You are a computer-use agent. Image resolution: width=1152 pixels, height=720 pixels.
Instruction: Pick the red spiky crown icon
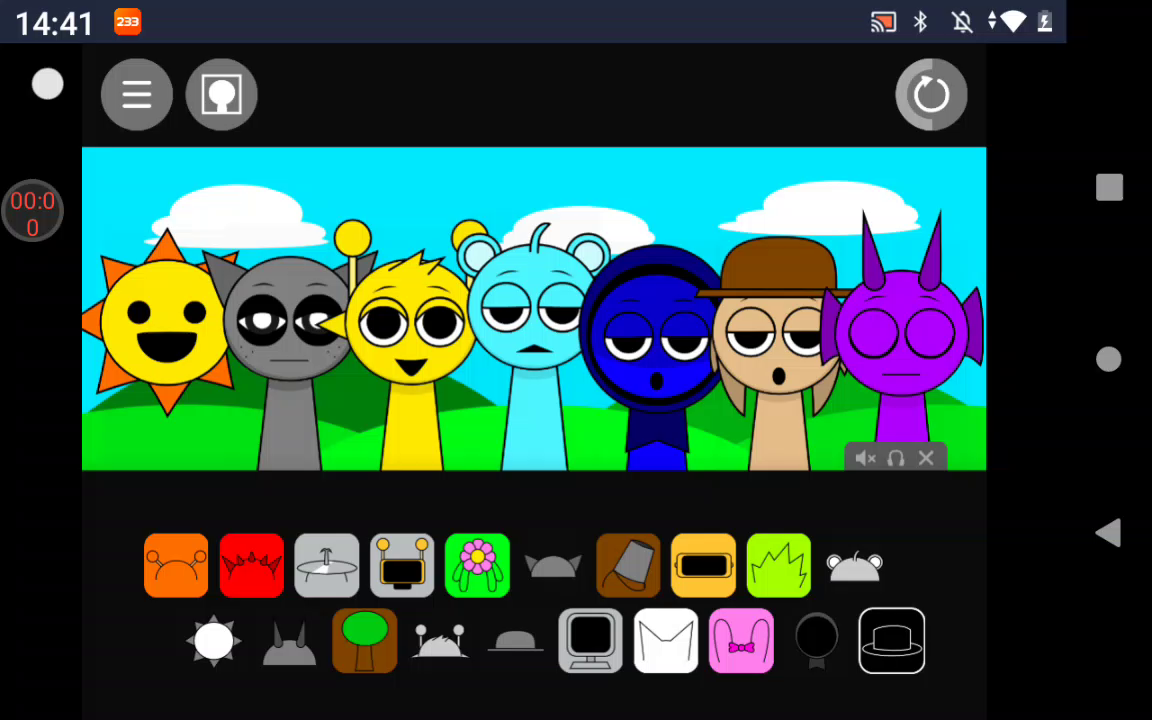(251, 566)
